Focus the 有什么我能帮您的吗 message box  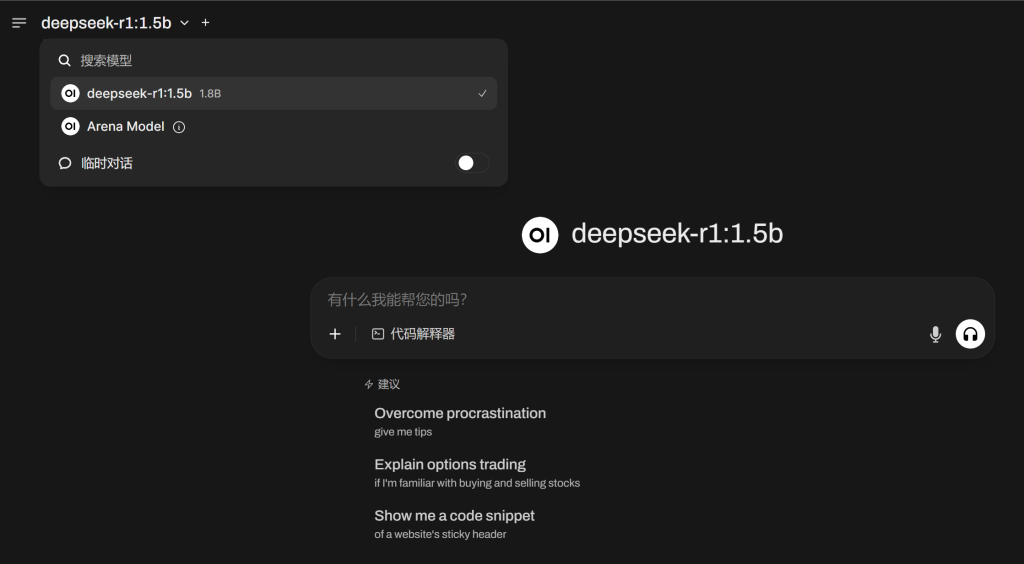click(x=652, y=300)
